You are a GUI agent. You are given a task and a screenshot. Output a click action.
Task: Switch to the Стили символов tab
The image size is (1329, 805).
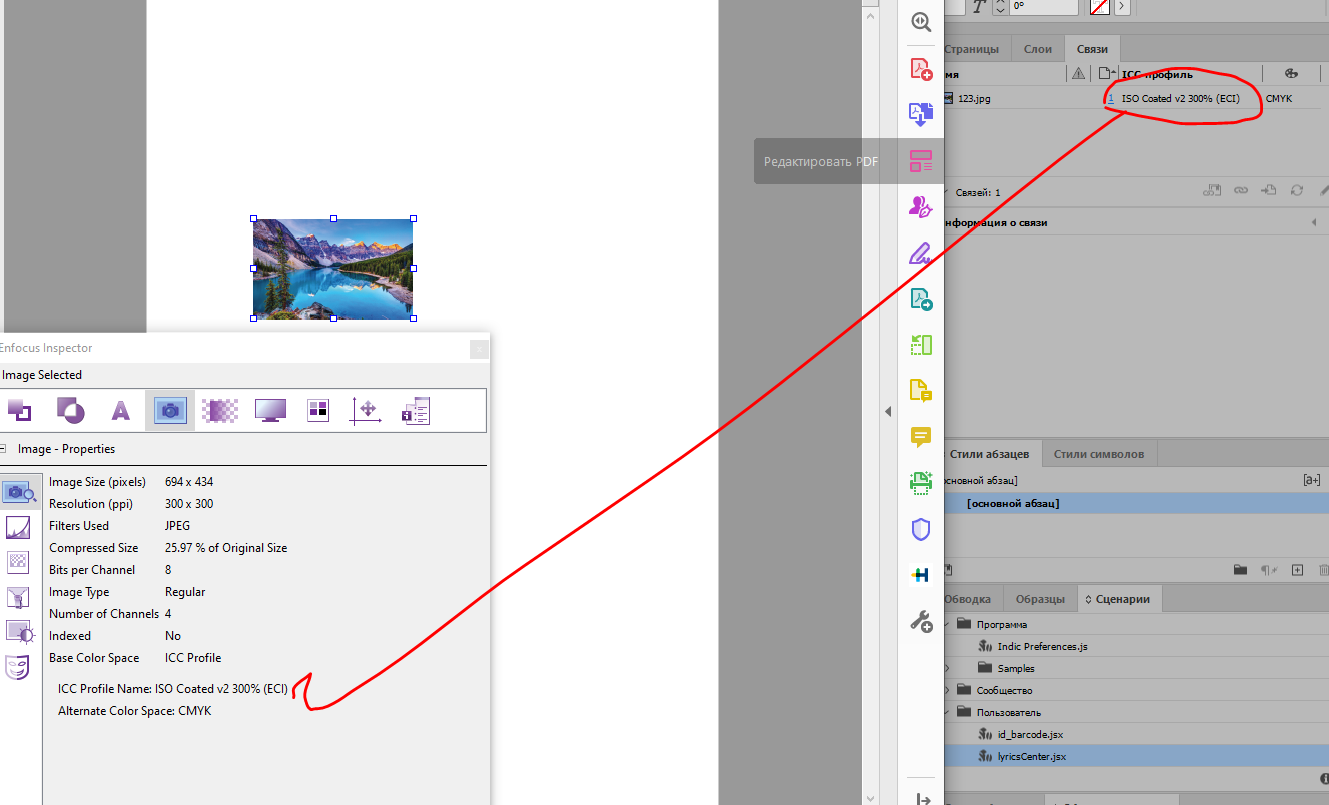(x=1099, y=454)
